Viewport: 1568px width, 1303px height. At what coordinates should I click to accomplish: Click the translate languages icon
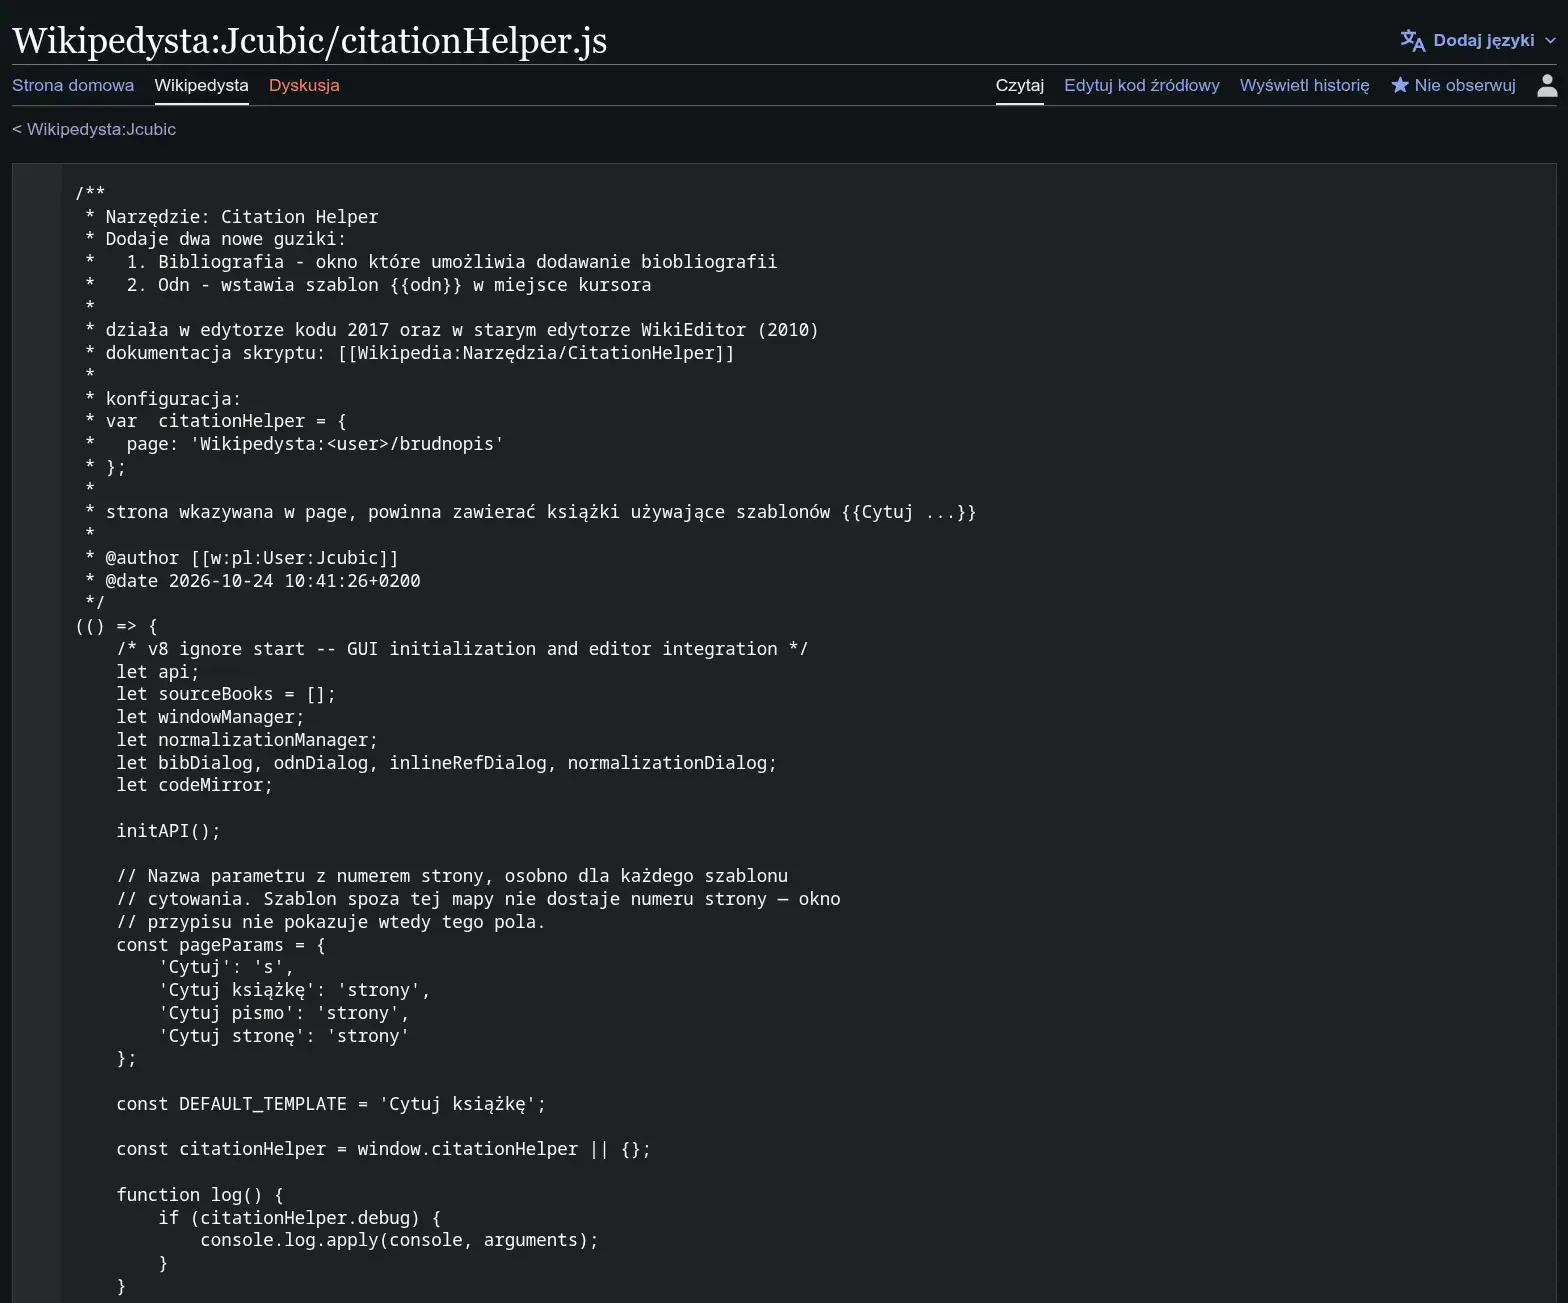tap(1413, 40)
